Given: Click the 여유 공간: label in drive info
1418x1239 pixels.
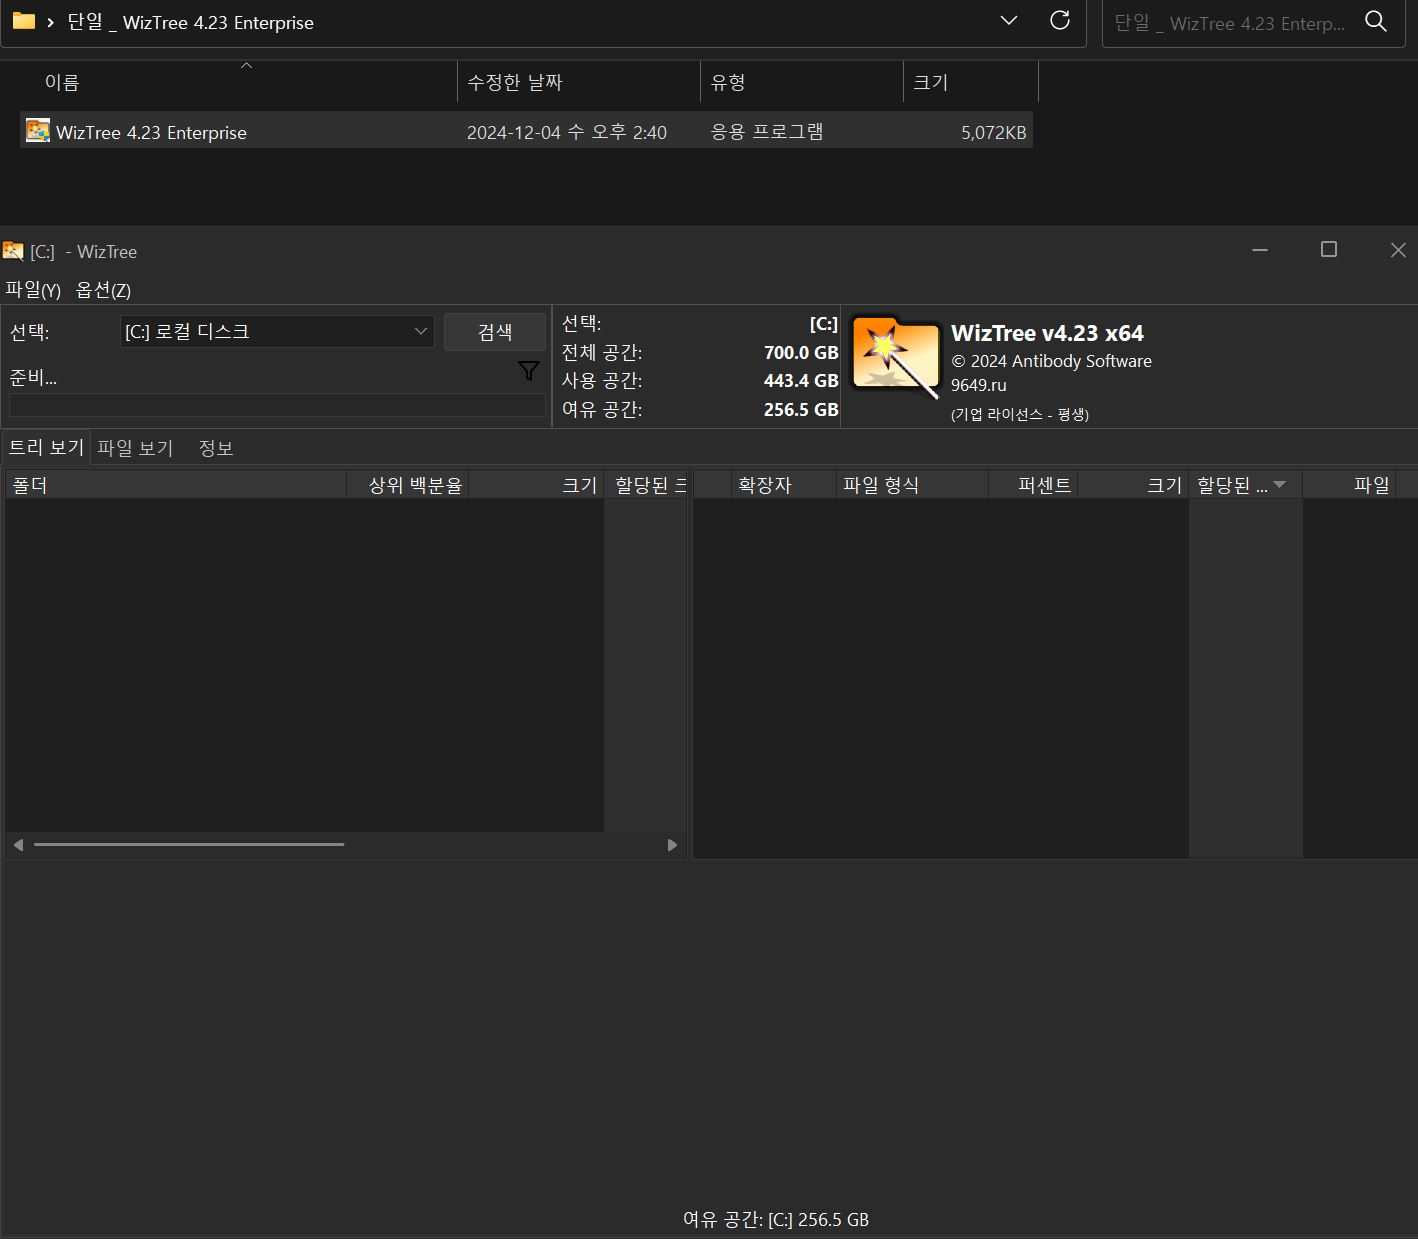Looking at the screenshot, I should tap(602, 409).
